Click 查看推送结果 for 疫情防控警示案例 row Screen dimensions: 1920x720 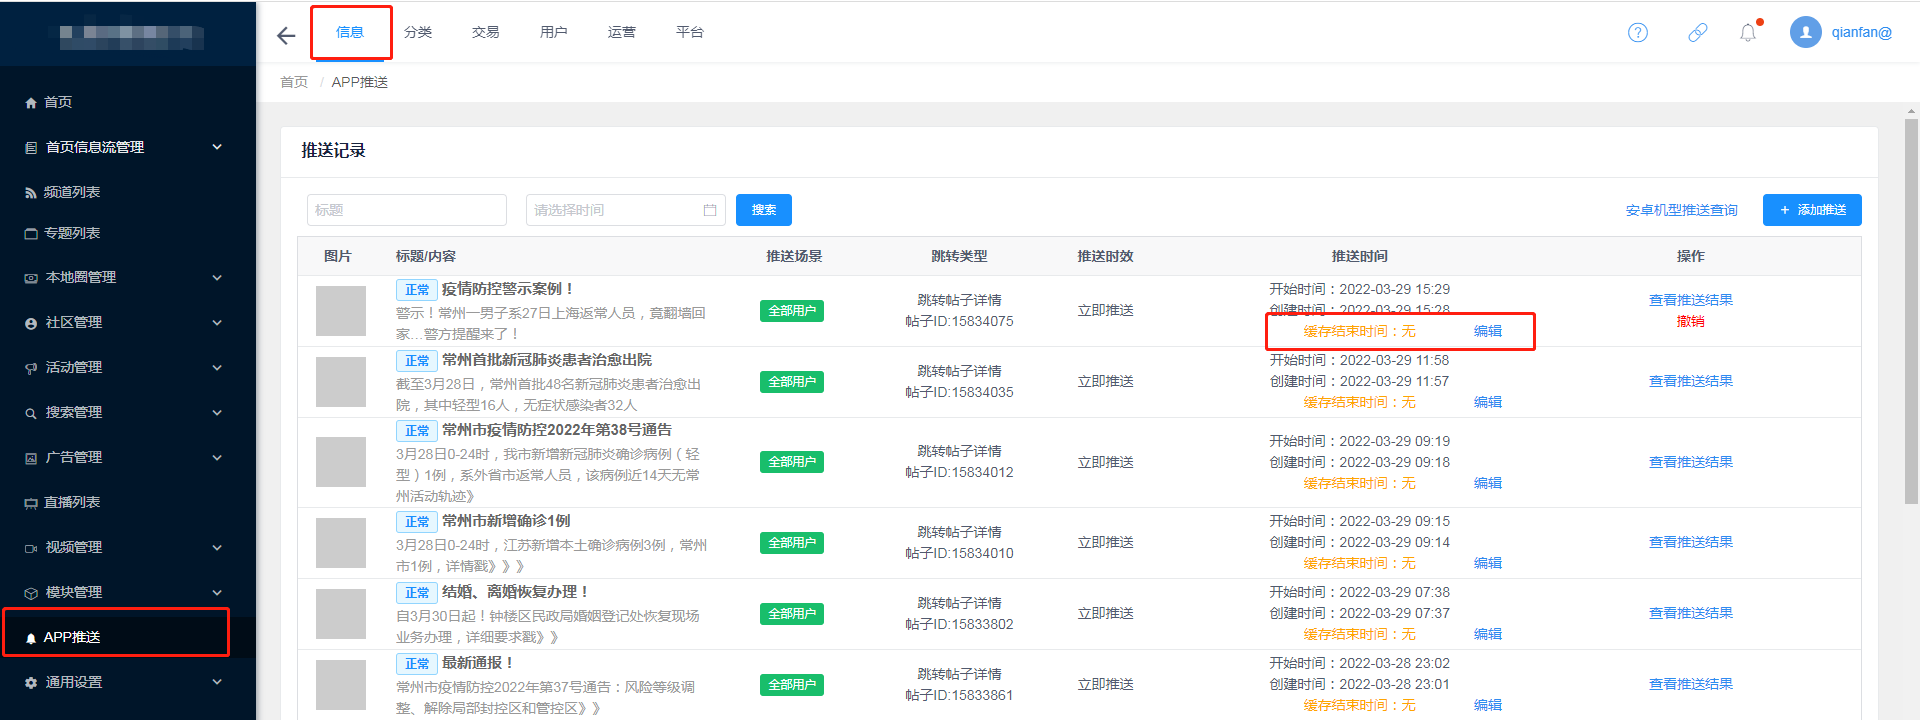click(x=1691, y=300)
